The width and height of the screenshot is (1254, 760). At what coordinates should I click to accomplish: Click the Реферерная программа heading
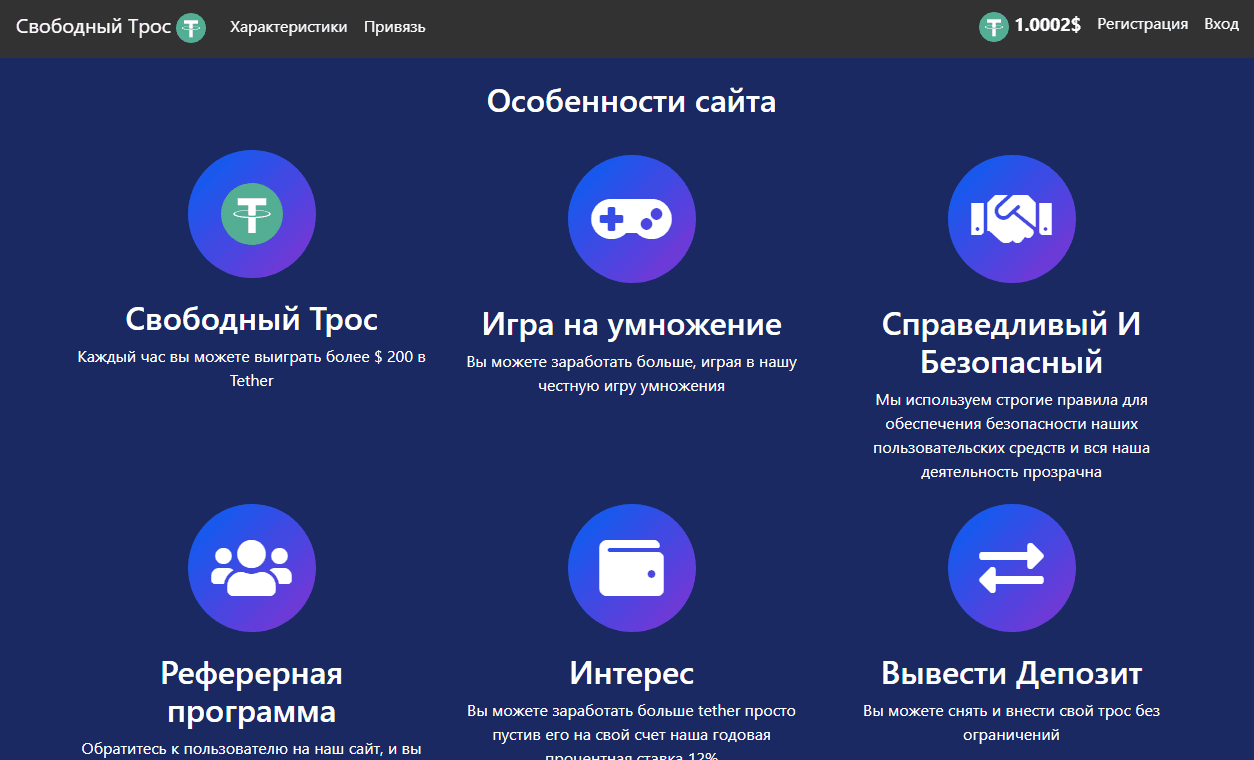point(252,692)
